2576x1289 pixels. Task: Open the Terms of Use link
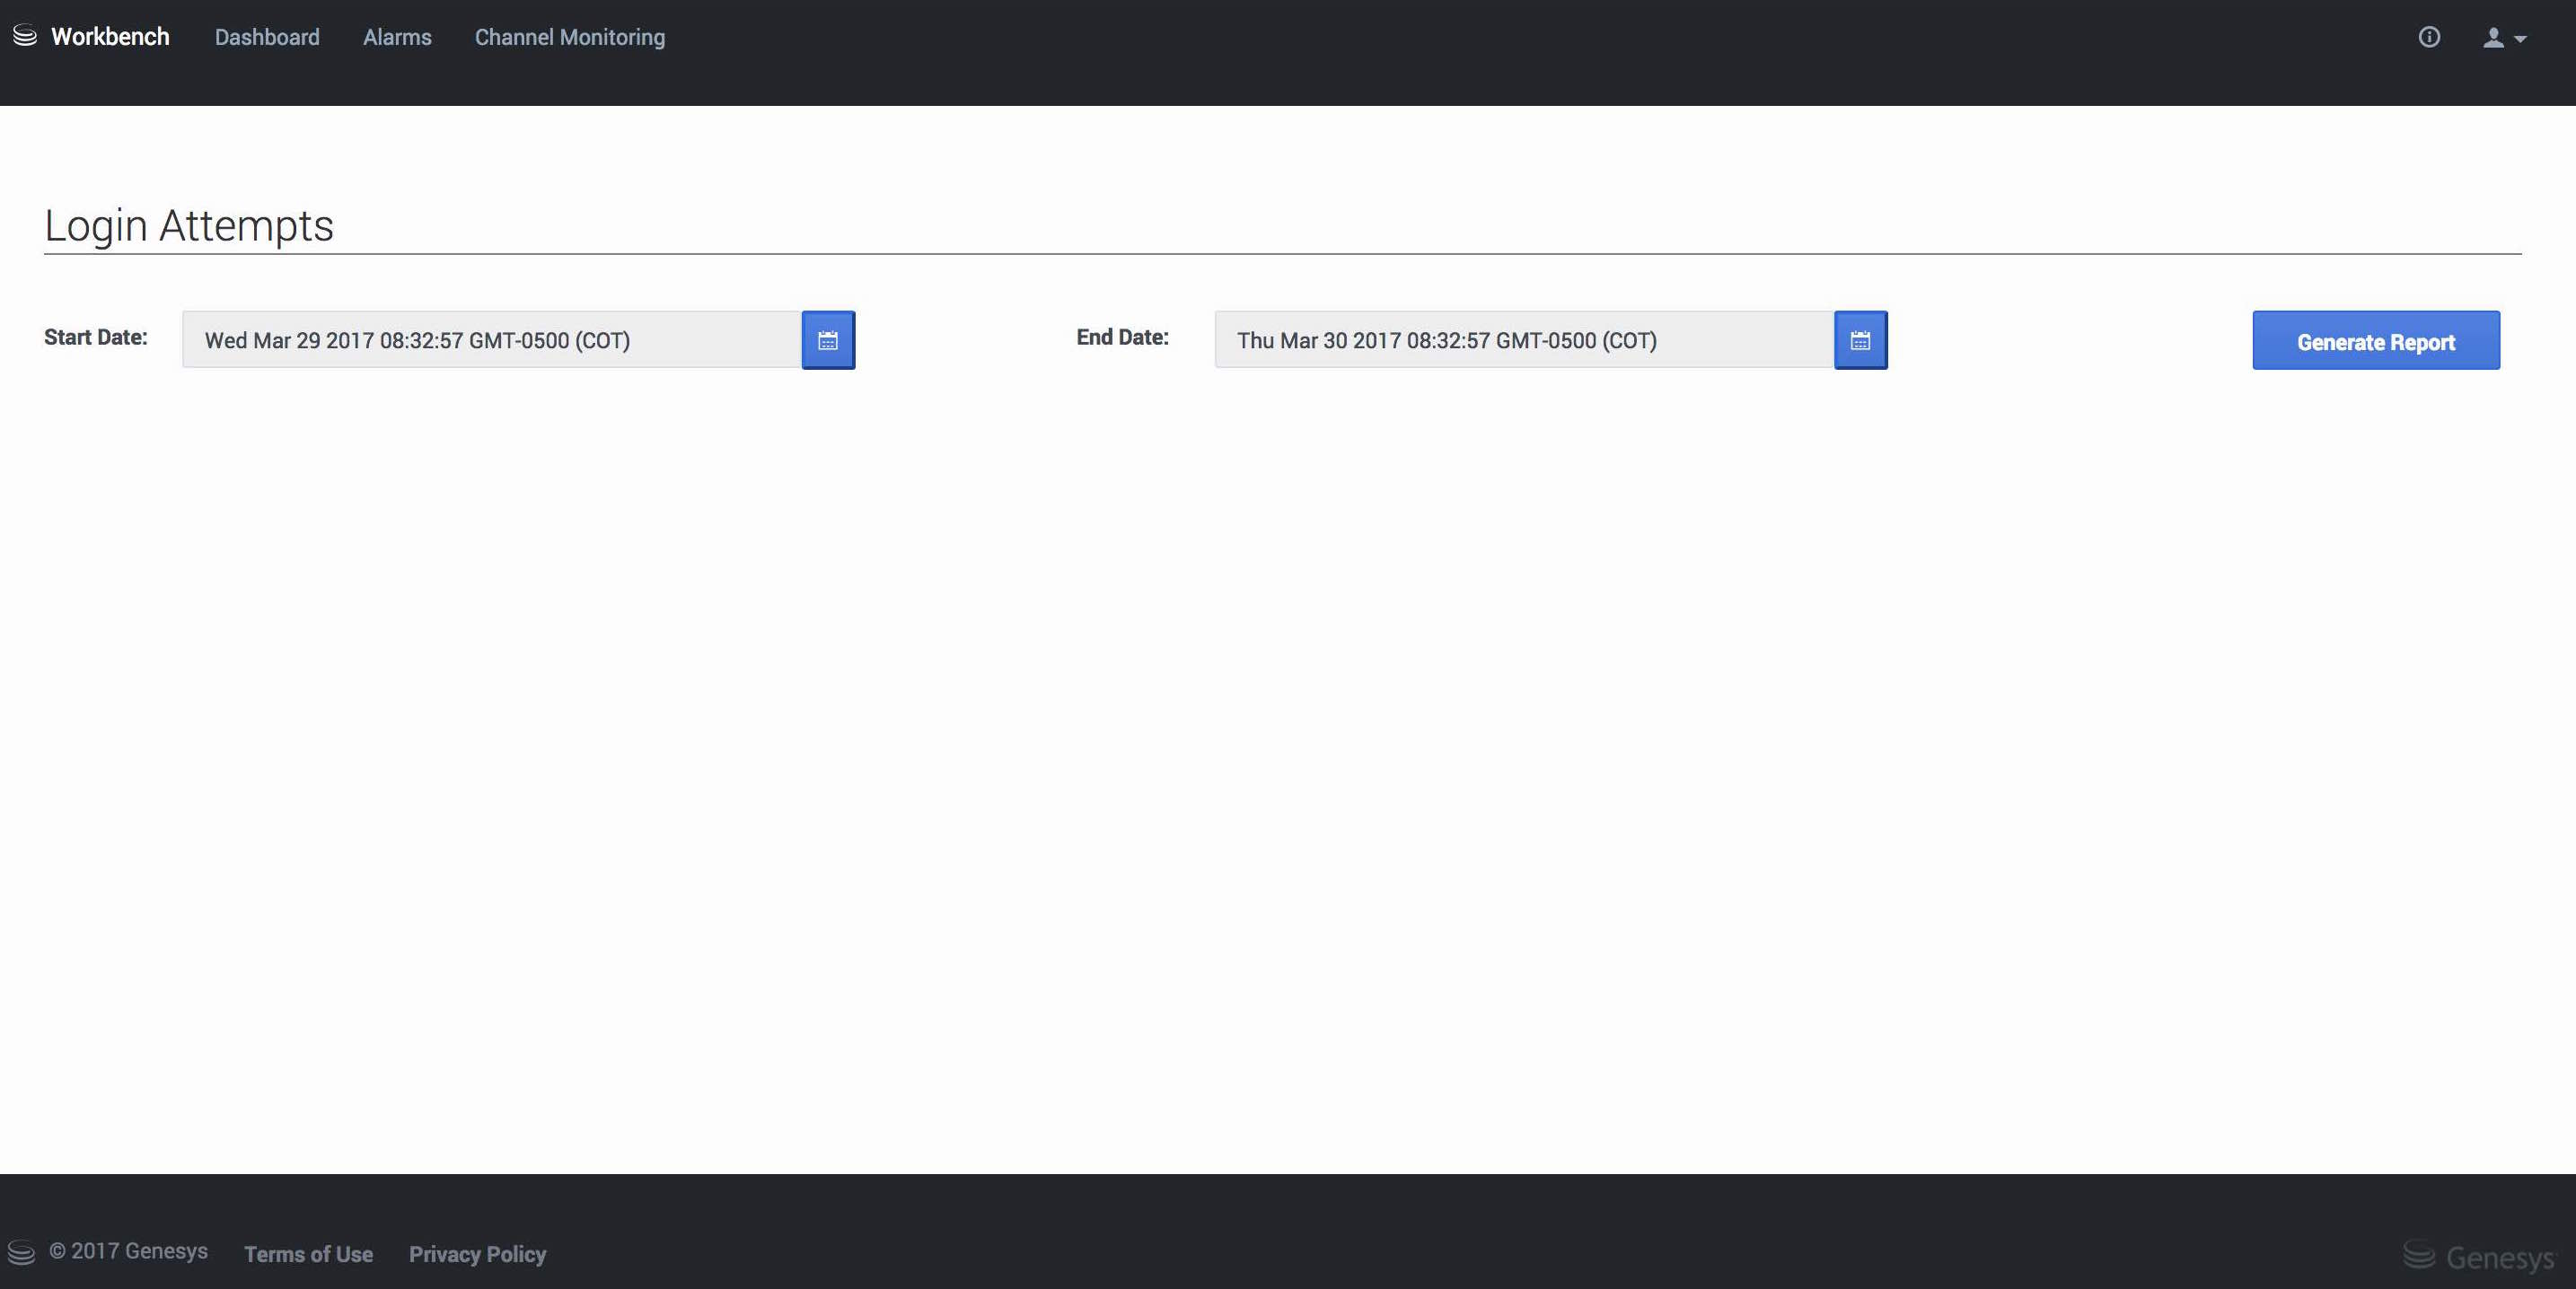click(308, 1254)
